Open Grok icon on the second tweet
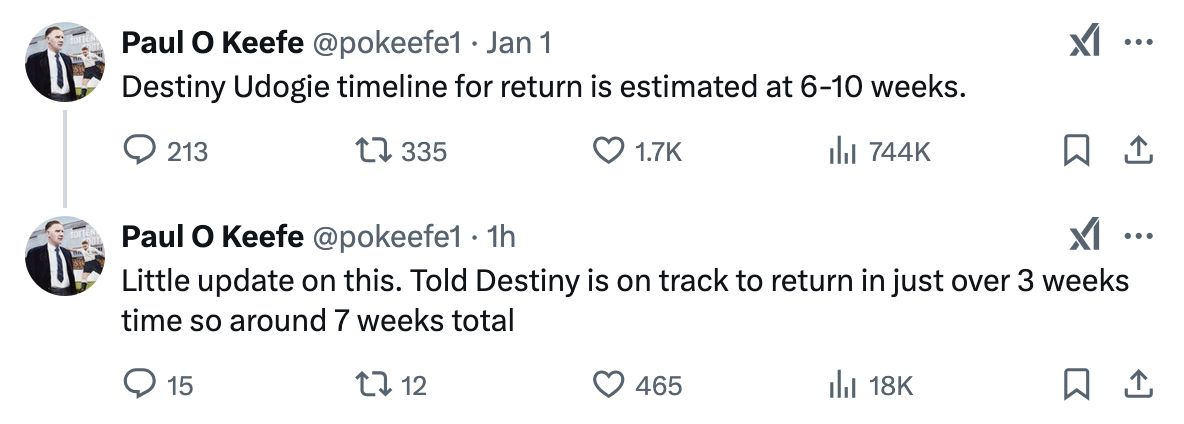Image resolution: width=1184 pixels, height=424 pixels. click(x=1084, y=235)
